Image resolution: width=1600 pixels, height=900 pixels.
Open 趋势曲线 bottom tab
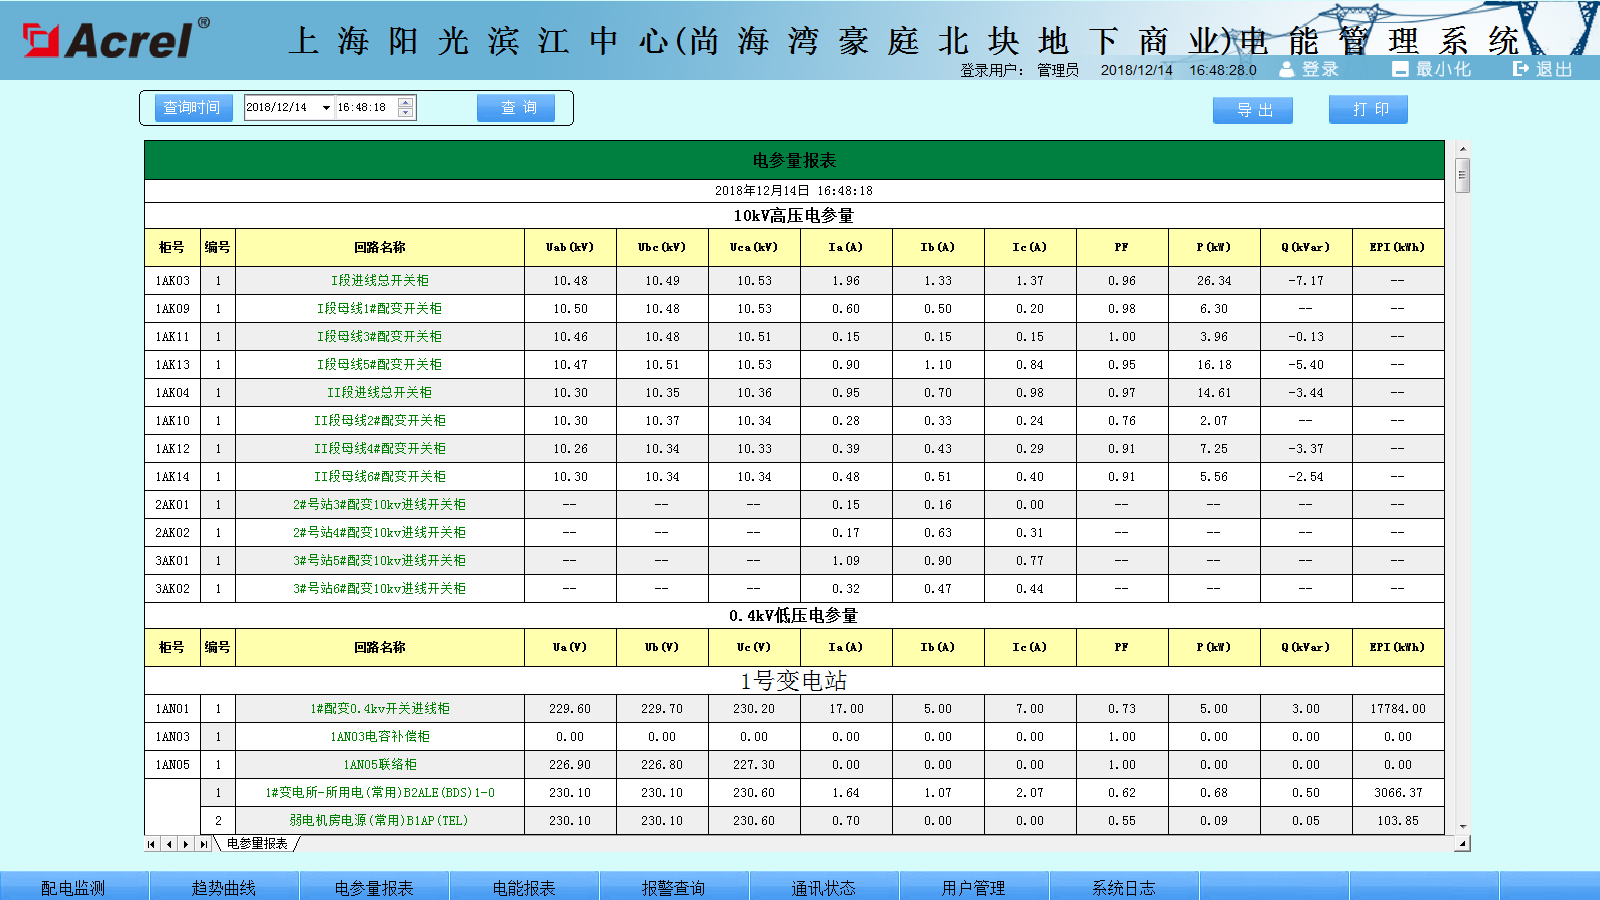[224, 886]
